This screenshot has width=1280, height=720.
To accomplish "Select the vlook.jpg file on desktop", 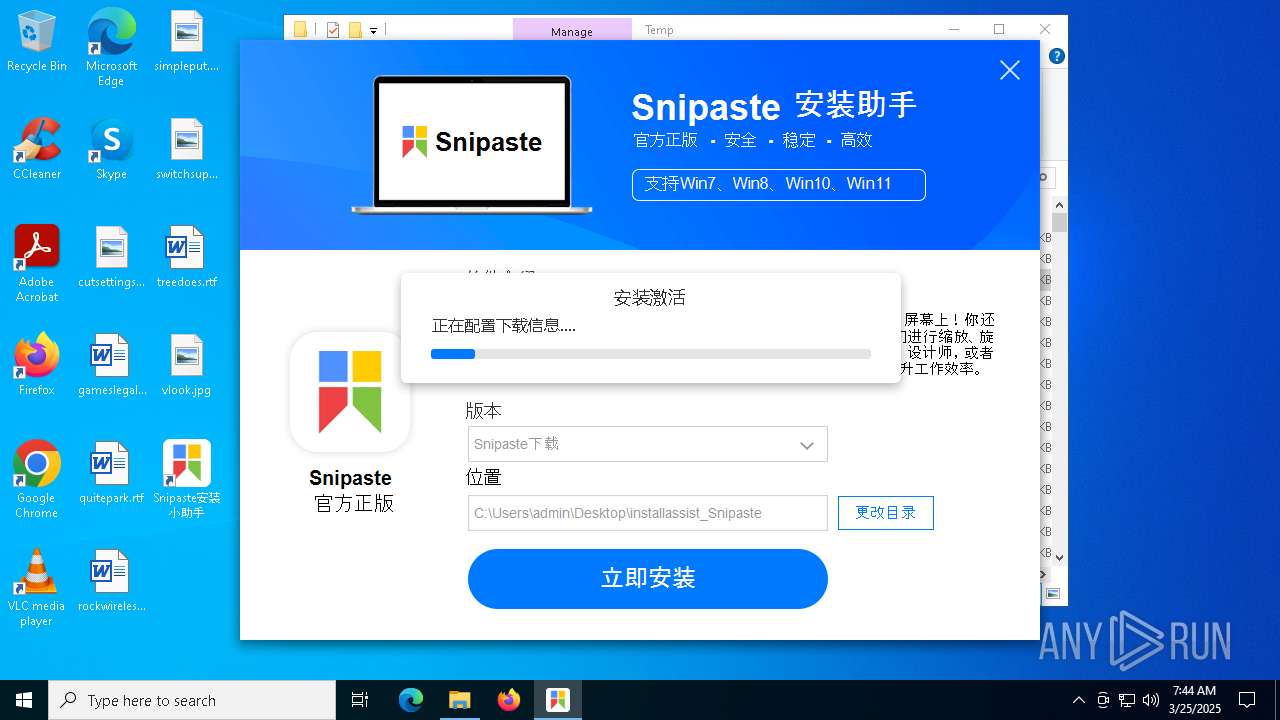I will click(x=186, y=366).
